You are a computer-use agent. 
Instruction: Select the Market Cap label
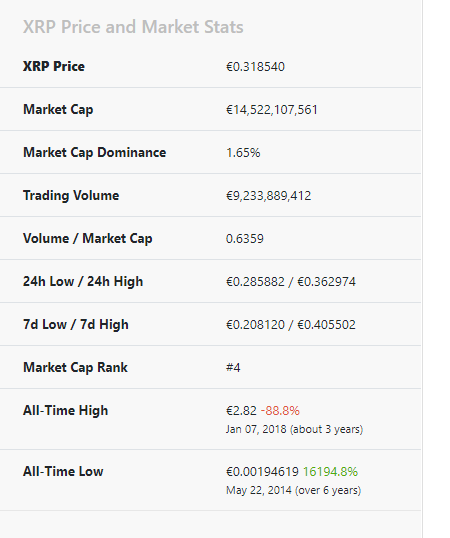point(58,110)
